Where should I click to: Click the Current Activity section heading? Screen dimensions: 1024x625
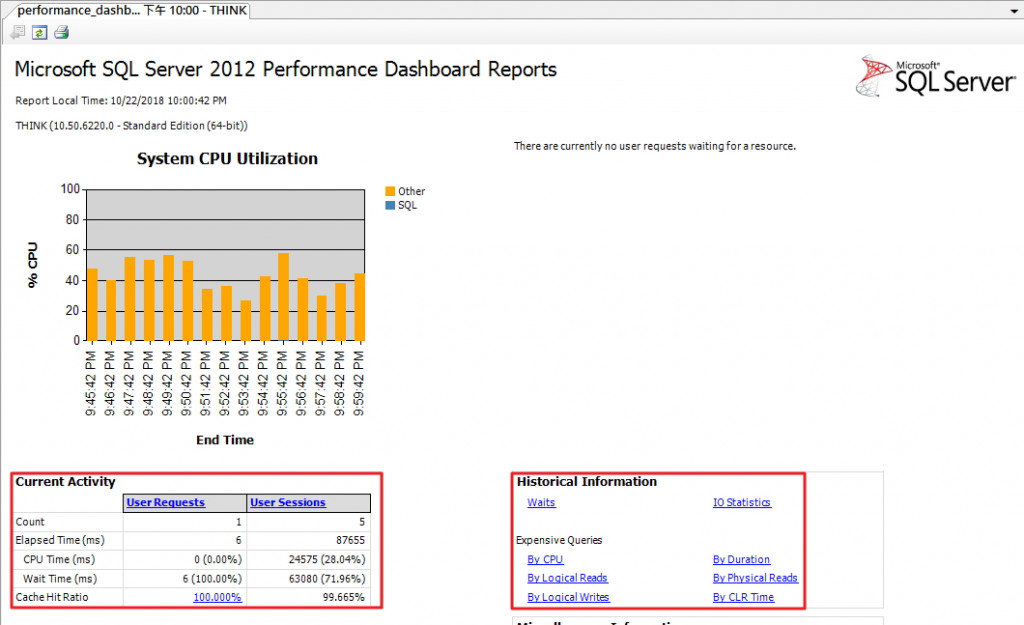coord(65,482)
